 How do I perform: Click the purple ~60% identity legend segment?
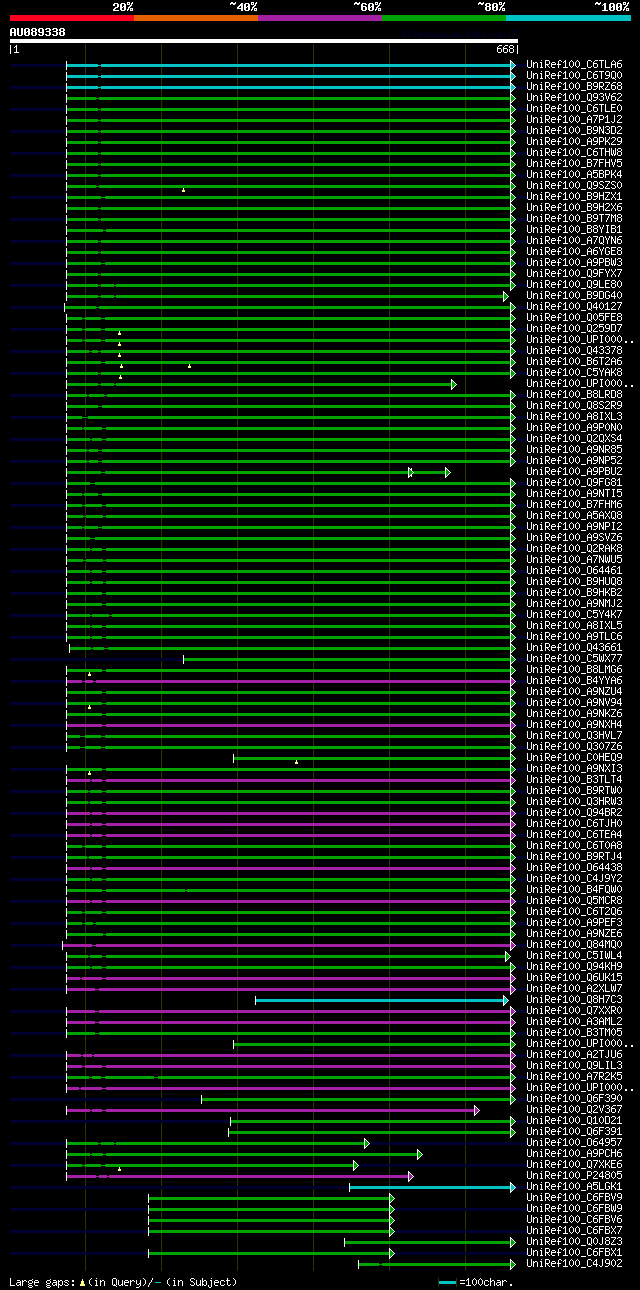320,18
